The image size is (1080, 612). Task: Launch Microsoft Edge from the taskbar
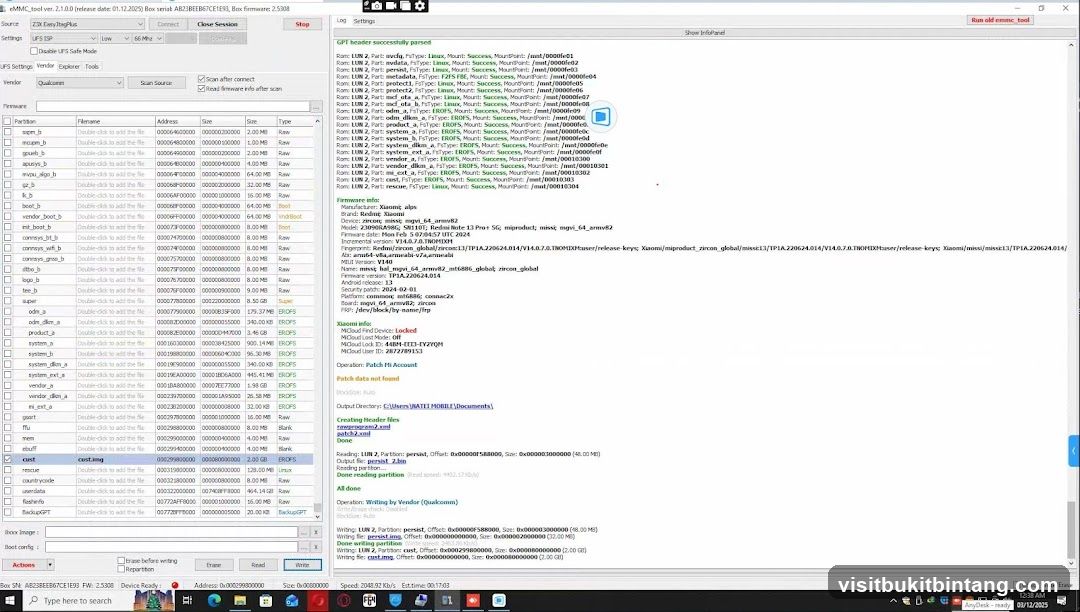pos(214,600)
